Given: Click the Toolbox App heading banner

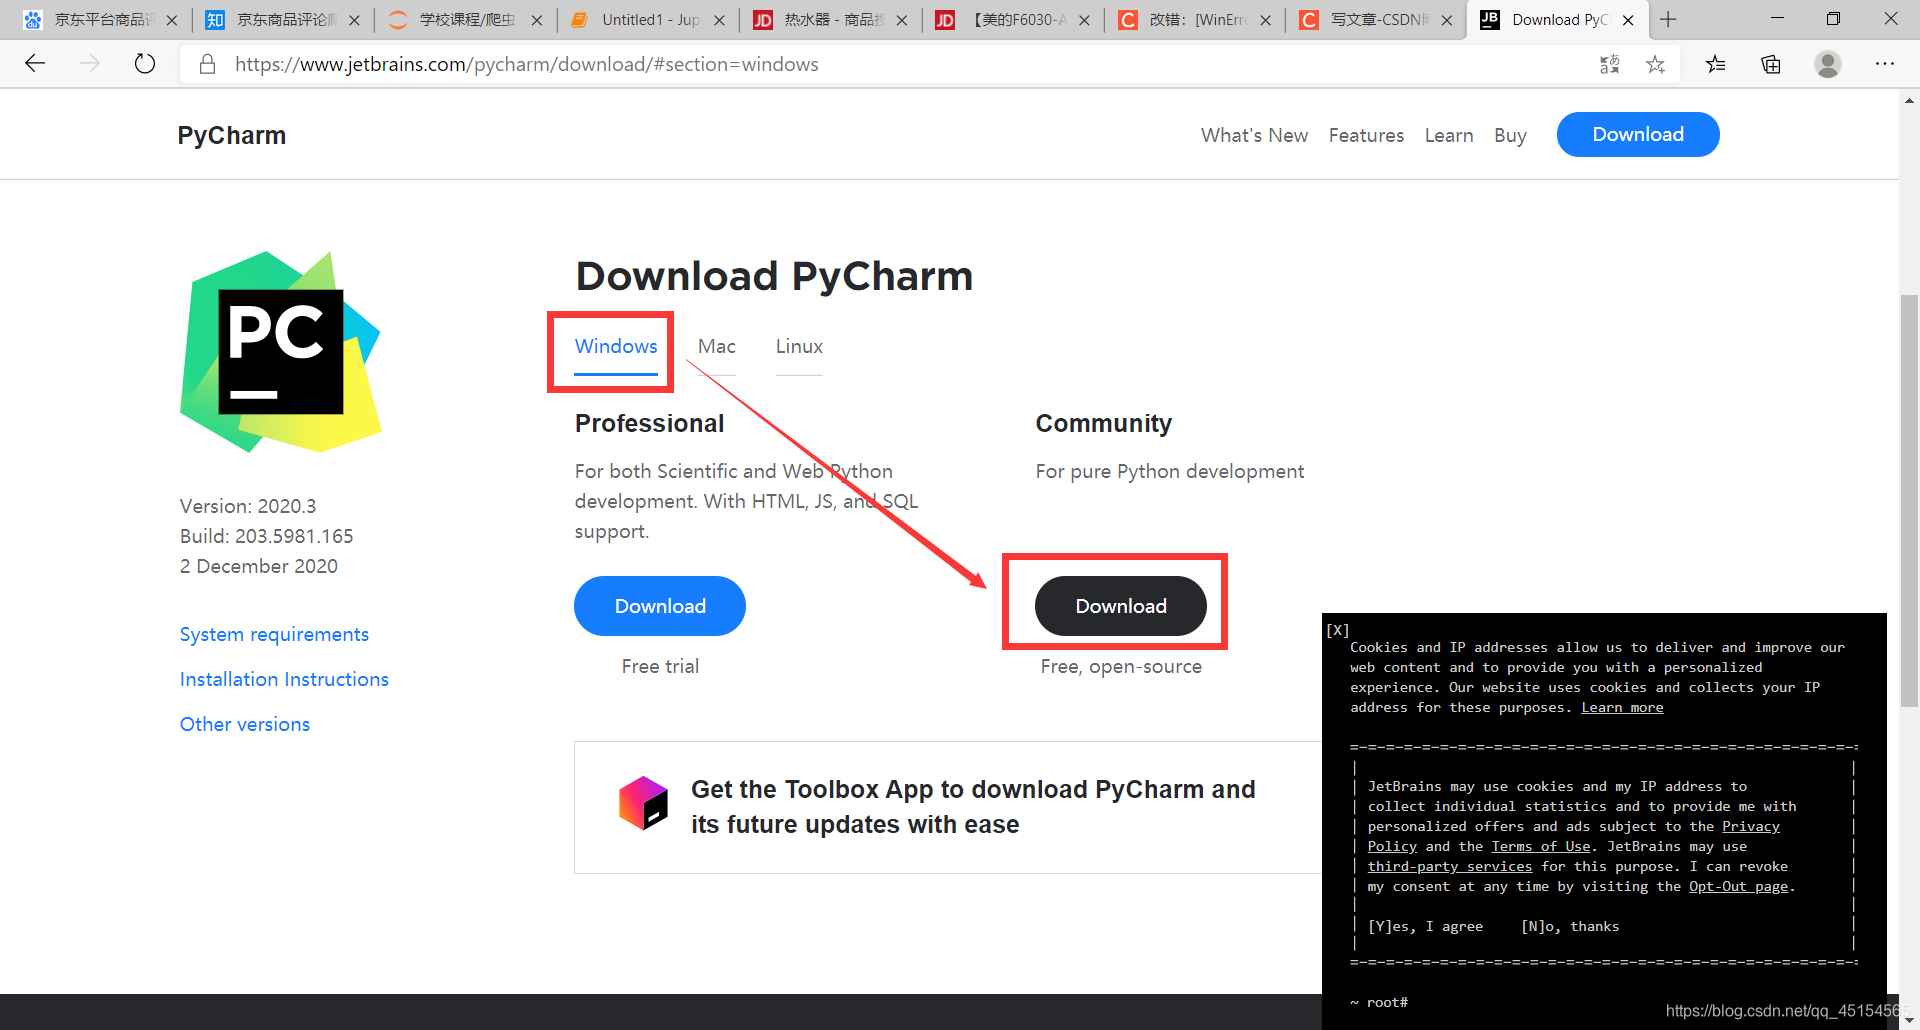Looking at the screenshot, I should [x=972, y=806].
